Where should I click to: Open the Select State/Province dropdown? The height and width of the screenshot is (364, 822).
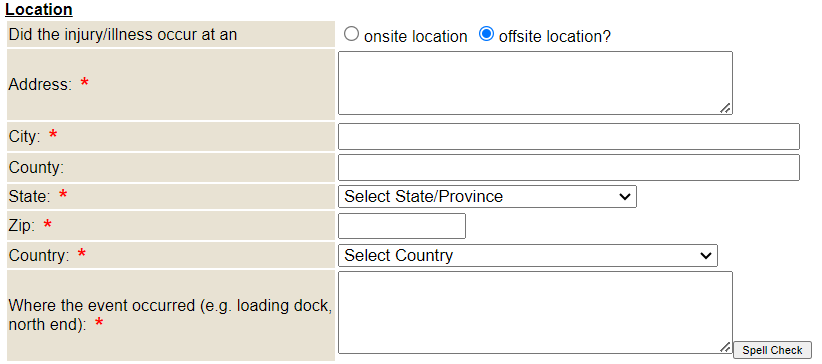coord(488,196)
